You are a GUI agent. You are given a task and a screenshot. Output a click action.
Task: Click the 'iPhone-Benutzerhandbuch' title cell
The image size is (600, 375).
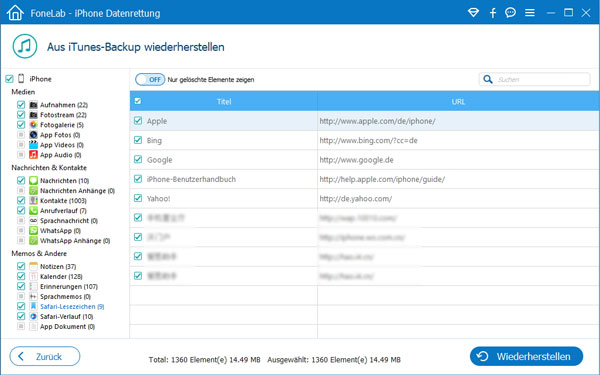[191, 179]
